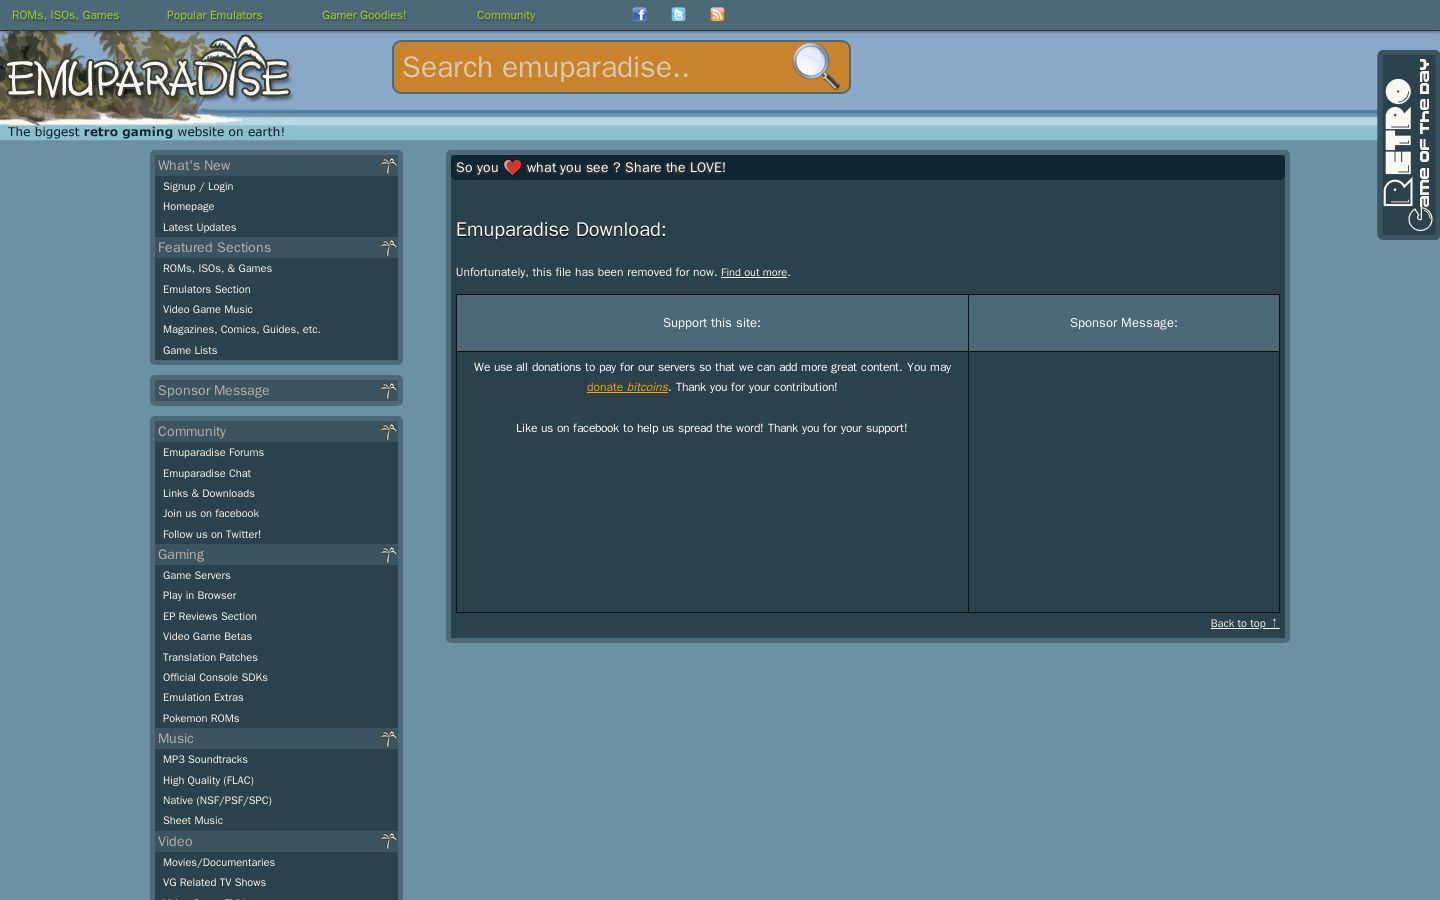
Task: Open High Quality (FLAC) link
Action: point(209,780)
